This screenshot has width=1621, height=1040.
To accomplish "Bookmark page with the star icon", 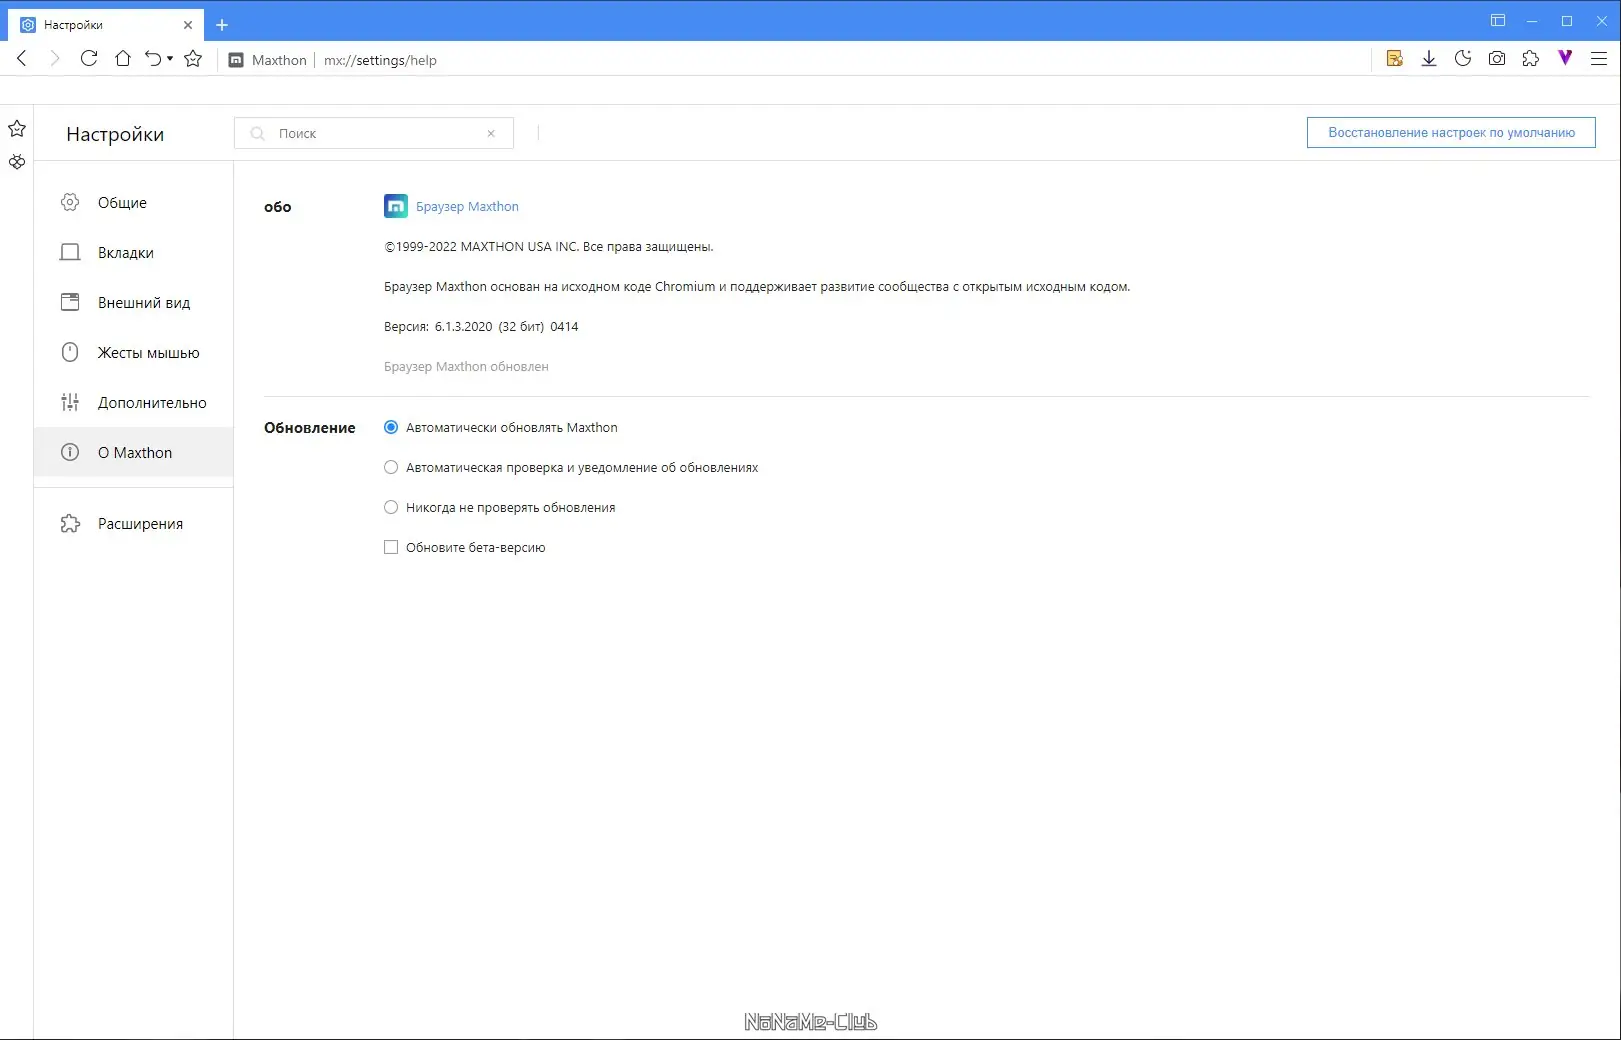I will point(193,59).
